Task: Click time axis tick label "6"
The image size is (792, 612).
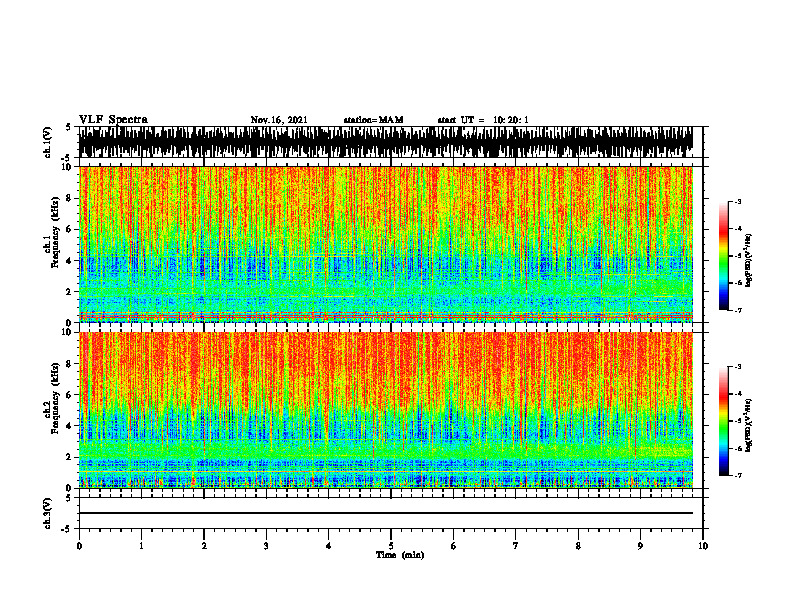Action: pos(453,546)
